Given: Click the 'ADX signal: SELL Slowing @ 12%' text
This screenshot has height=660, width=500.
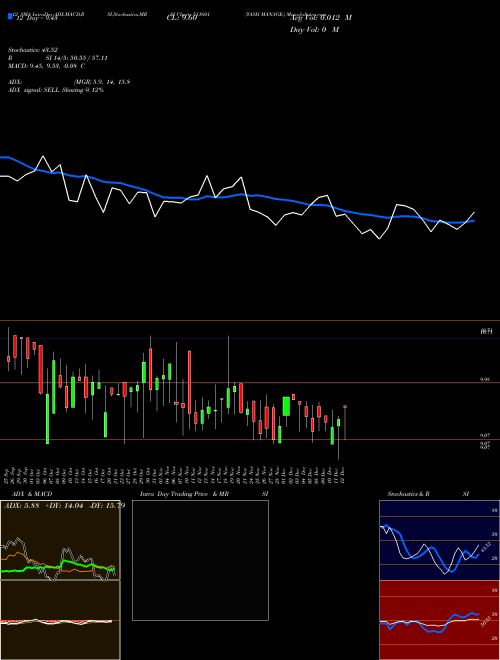Looking at the screenshot, I should [x=56, y=90].
